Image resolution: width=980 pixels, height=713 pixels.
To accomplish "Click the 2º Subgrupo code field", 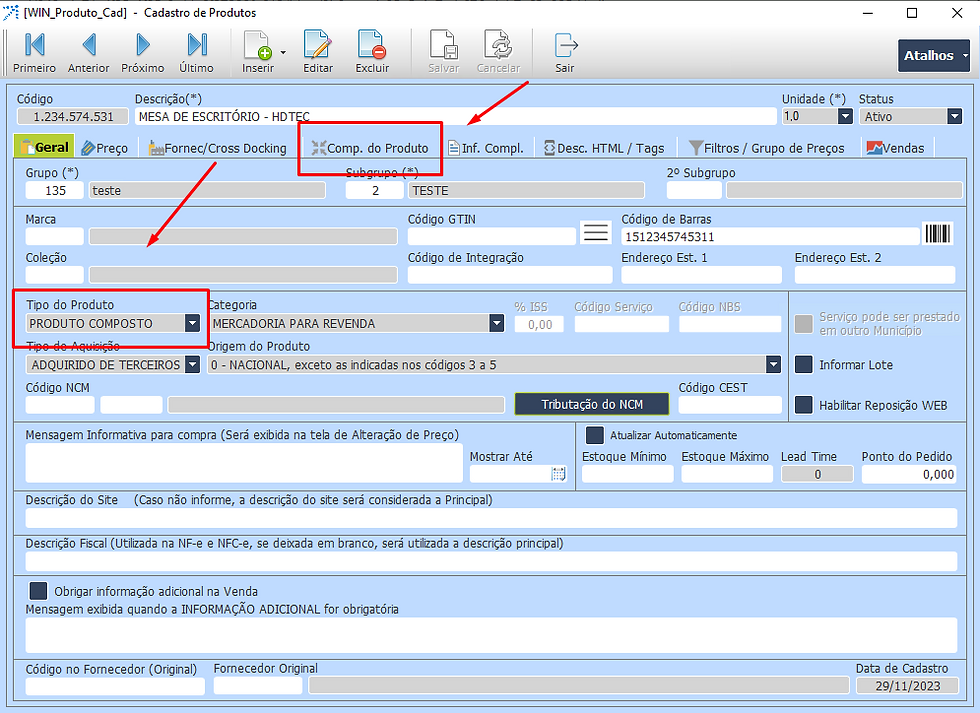I will point(694,190).
